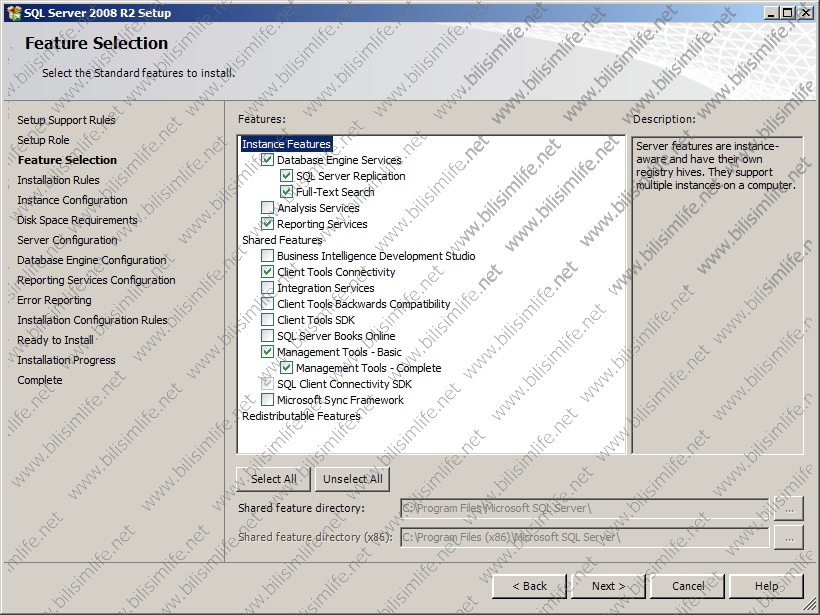Click the Unselect All button
The height and width of the screenshot is (615, 820).
tap(352, 479)
